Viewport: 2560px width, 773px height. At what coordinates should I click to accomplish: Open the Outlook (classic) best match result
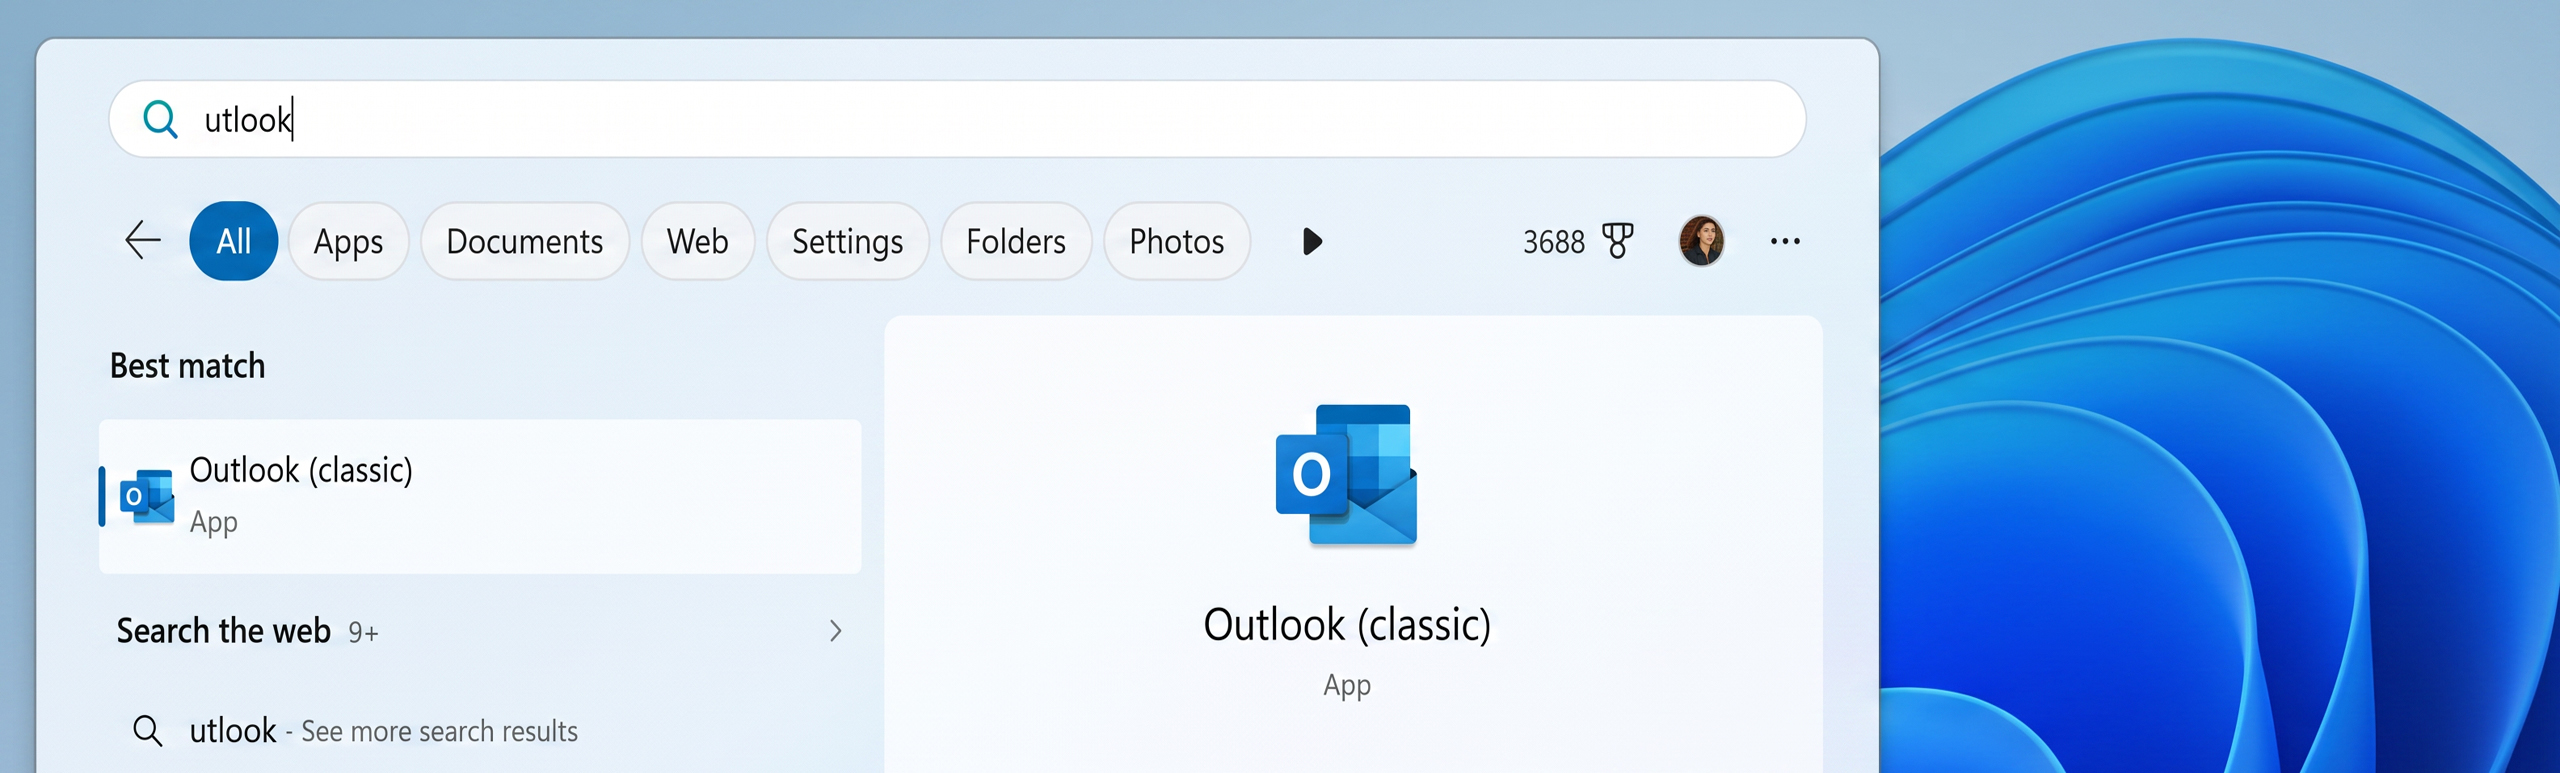[x=480, y=496]
